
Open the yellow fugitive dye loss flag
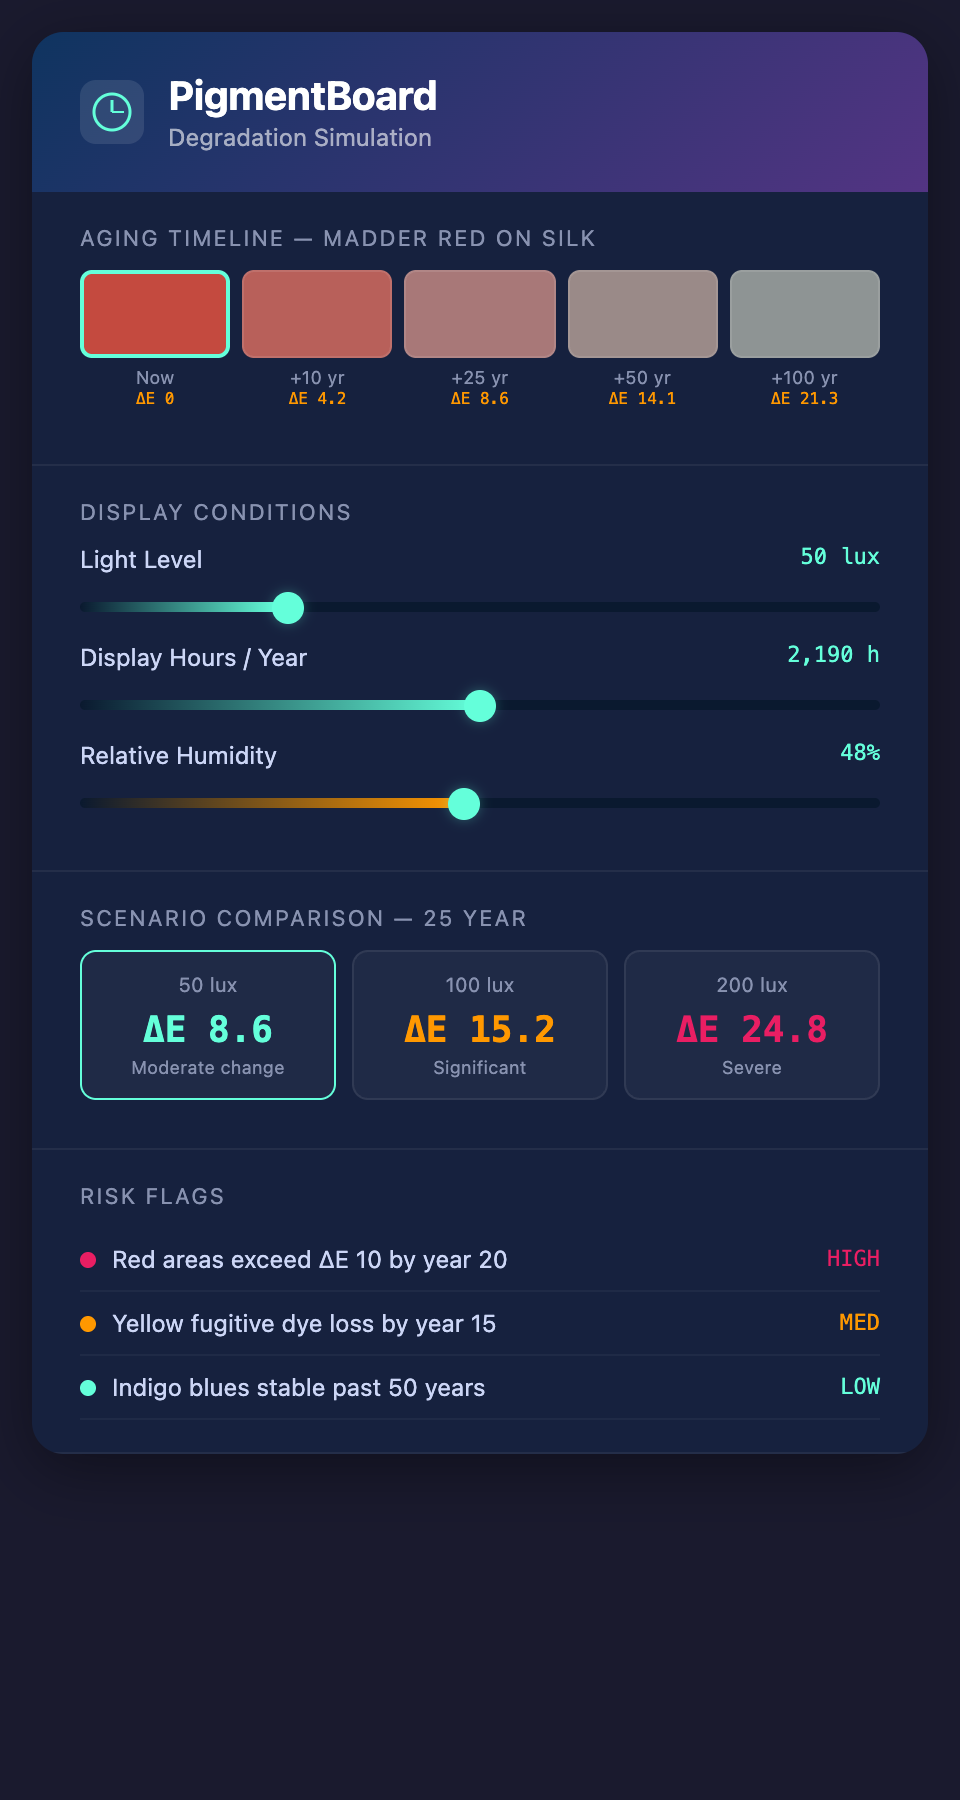(x=304, y=1324)
